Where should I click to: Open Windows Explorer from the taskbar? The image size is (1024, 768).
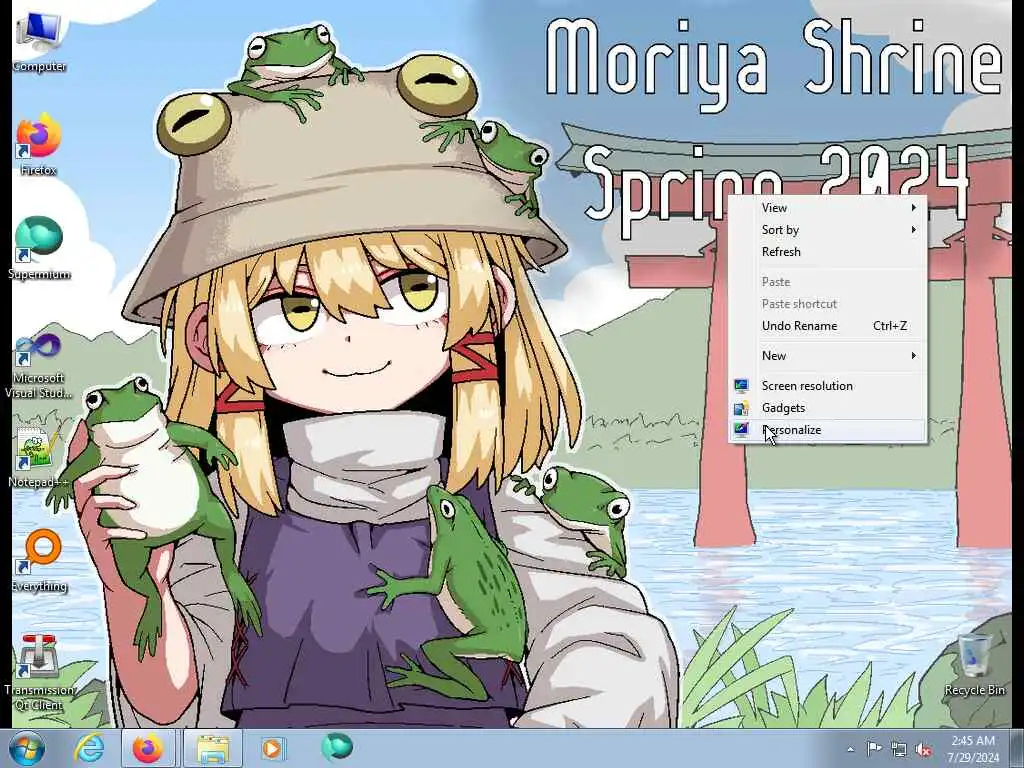coord(213,748)
